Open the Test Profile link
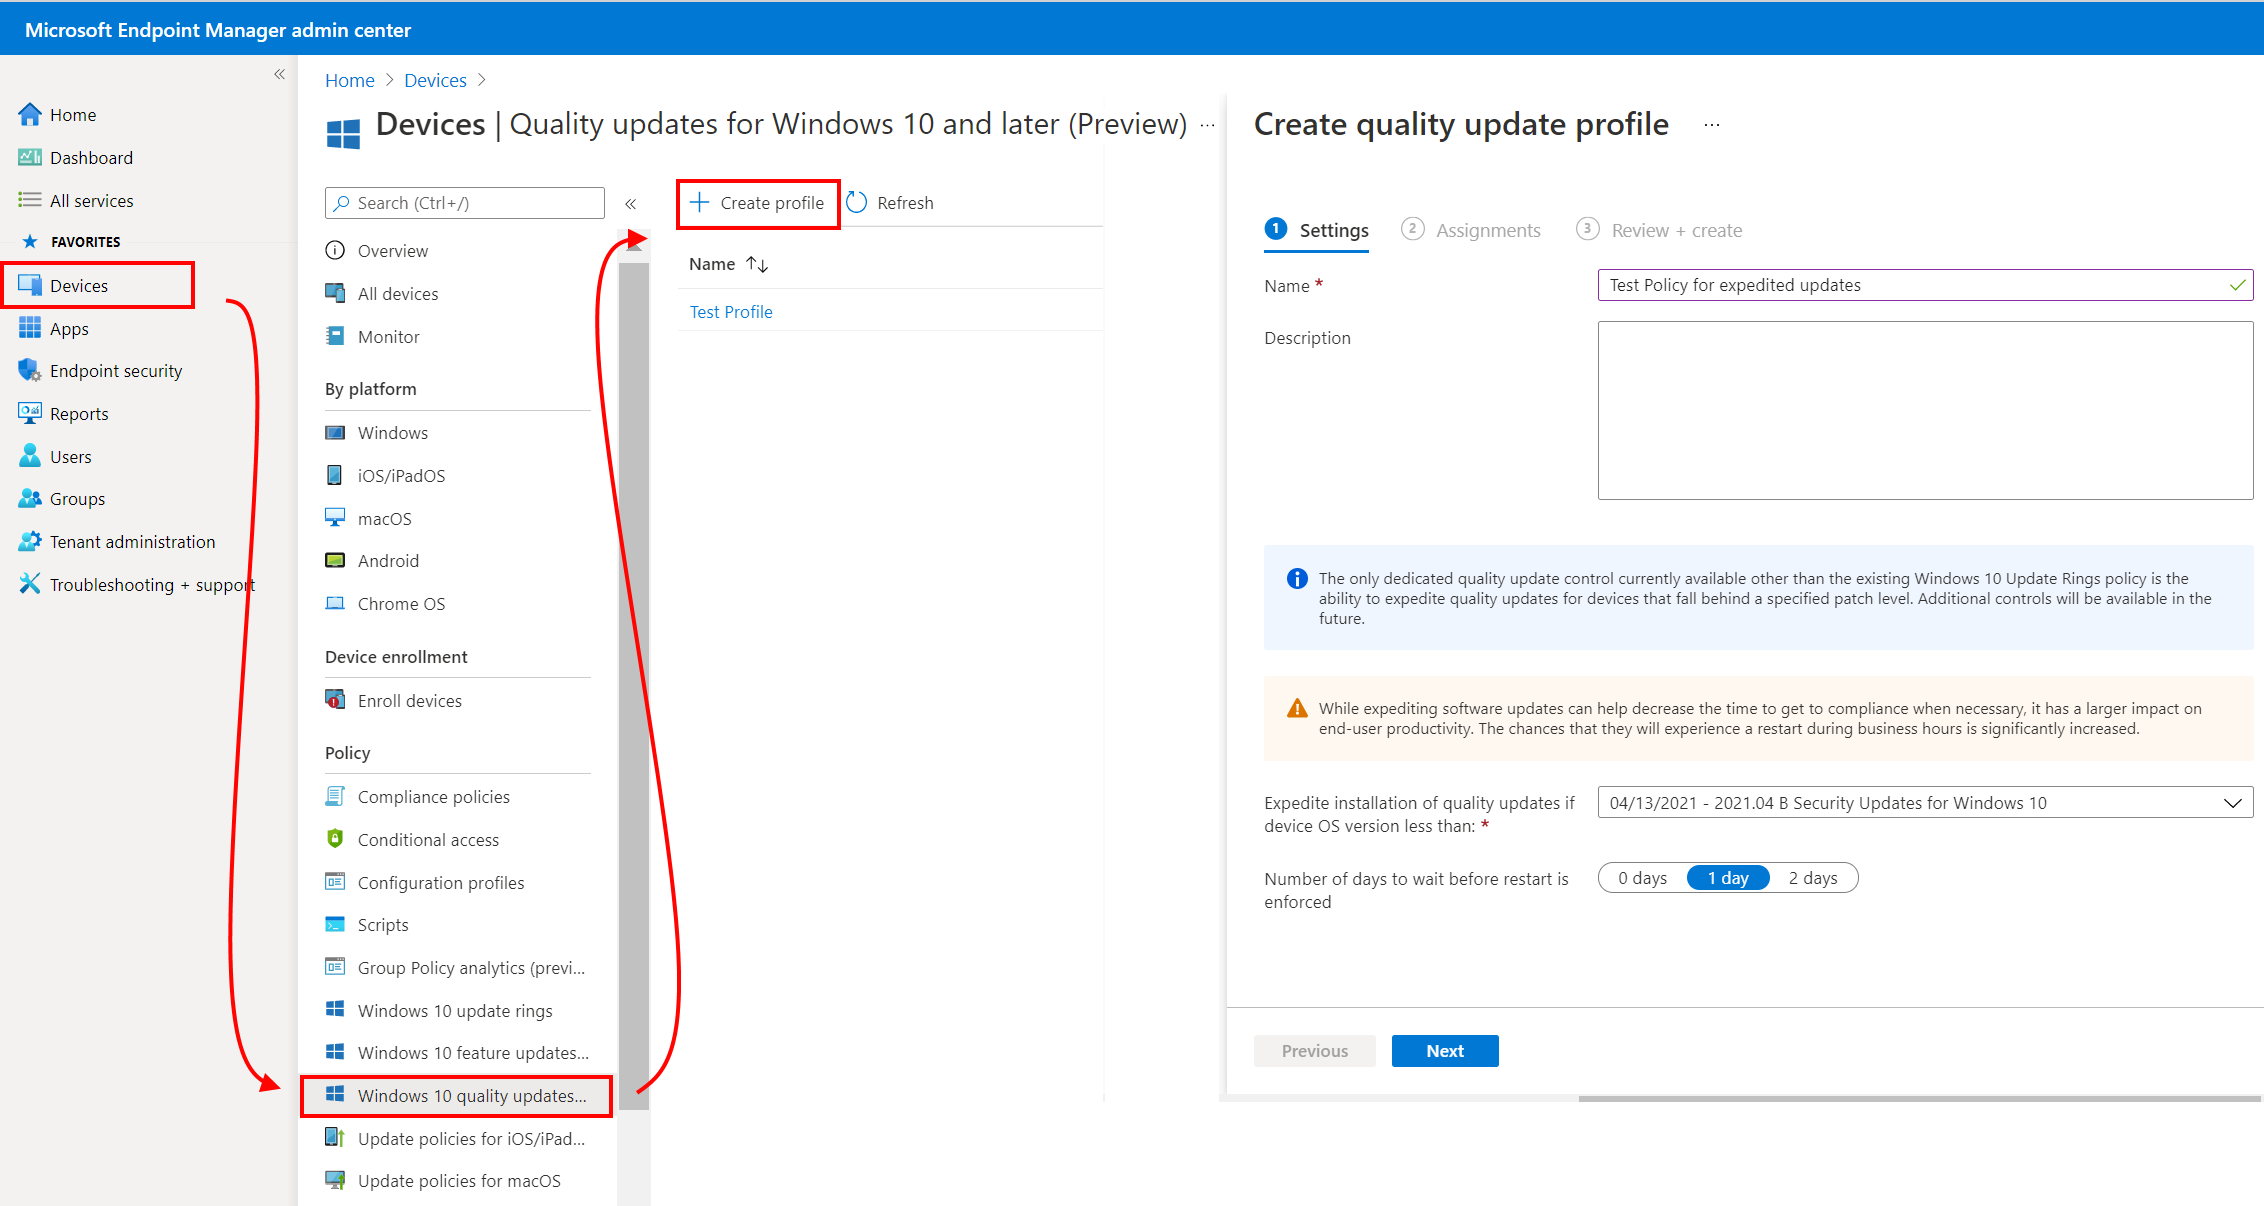 coord(728,312)
